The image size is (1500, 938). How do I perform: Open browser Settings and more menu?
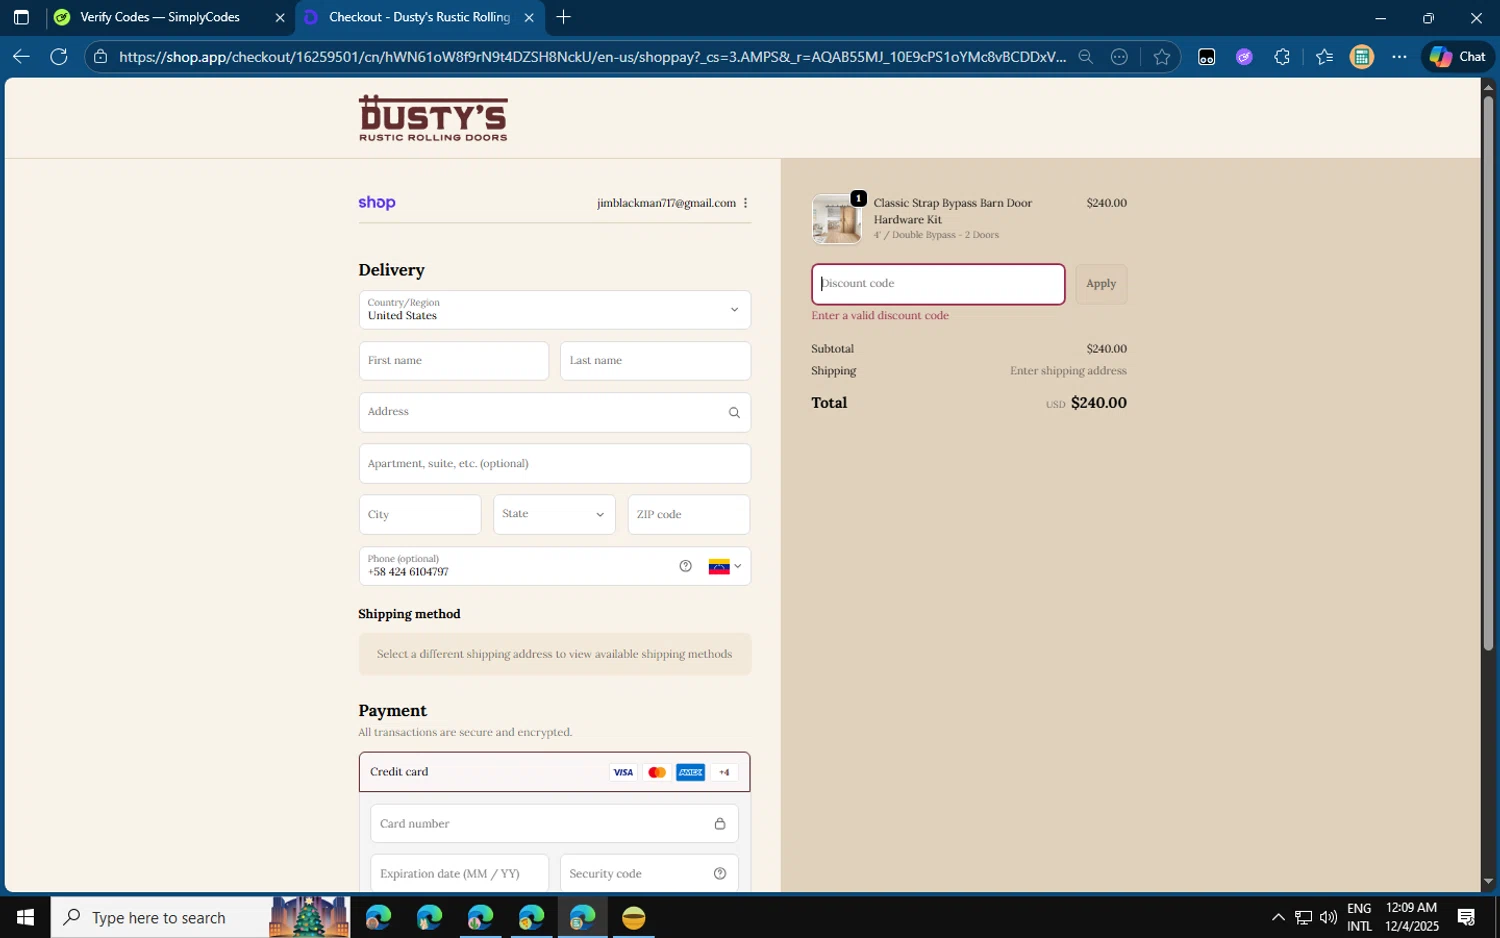1399,57
